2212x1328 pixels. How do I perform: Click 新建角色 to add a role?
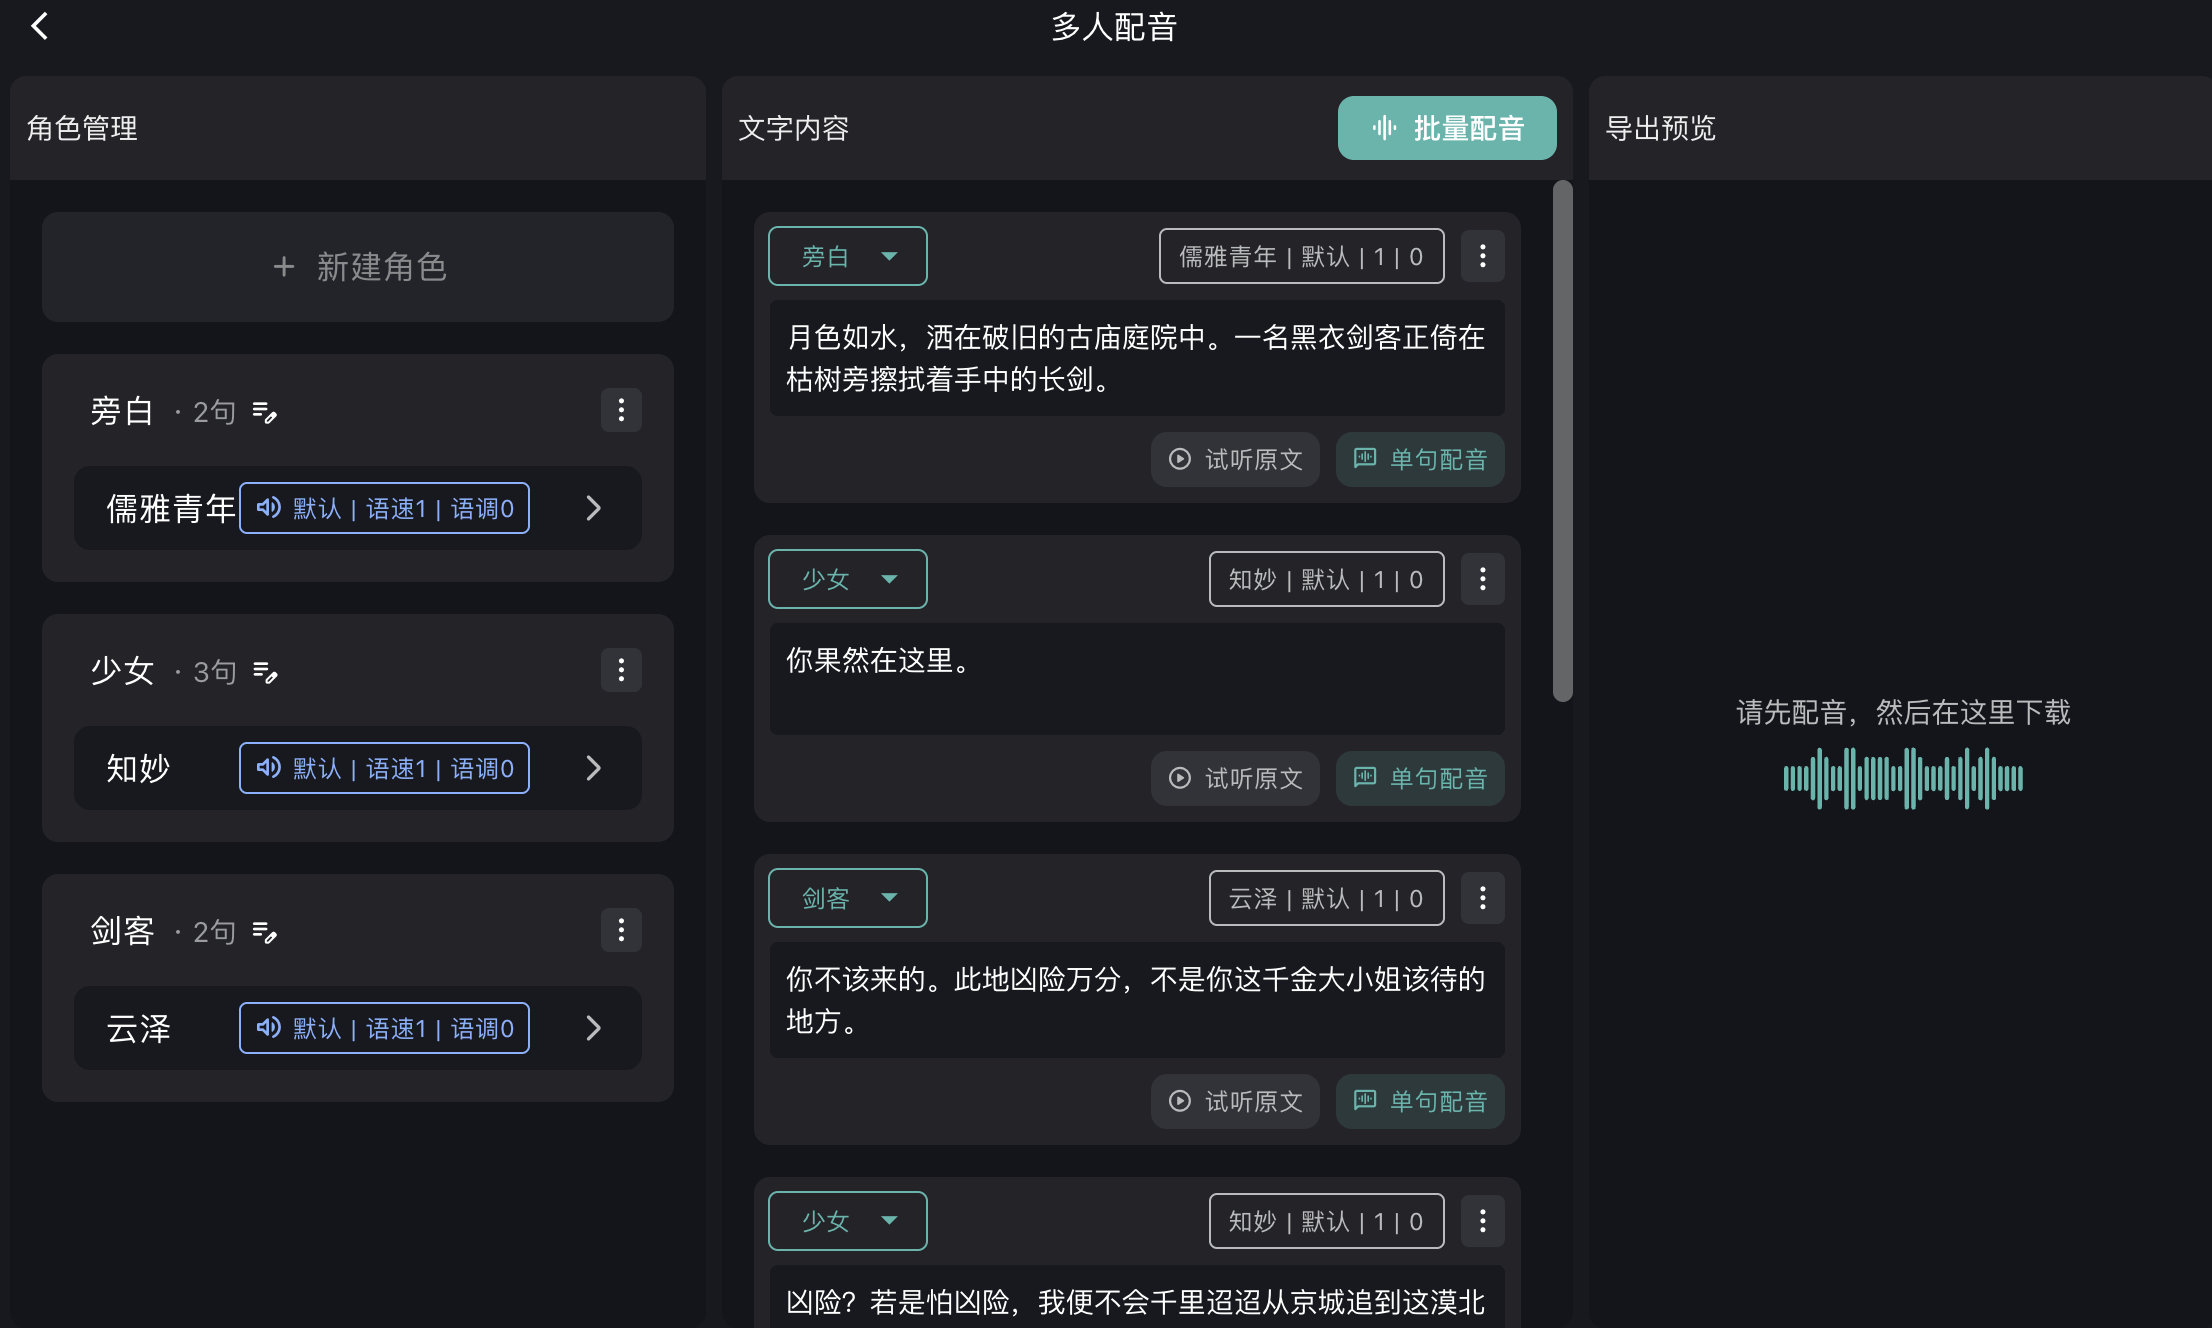(x=358, y=267)
